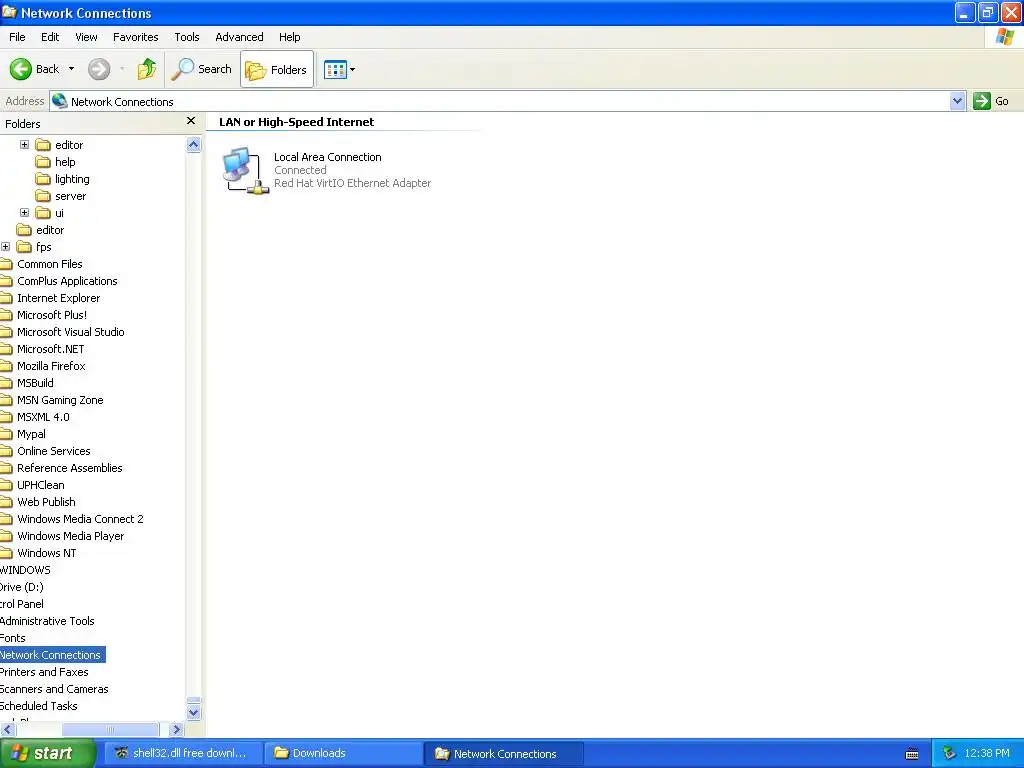This screenshot has width=1024, height=768.
Task: Switch to Downloads taskbar window
Action: pyautogui.click(x=344, y=753)
